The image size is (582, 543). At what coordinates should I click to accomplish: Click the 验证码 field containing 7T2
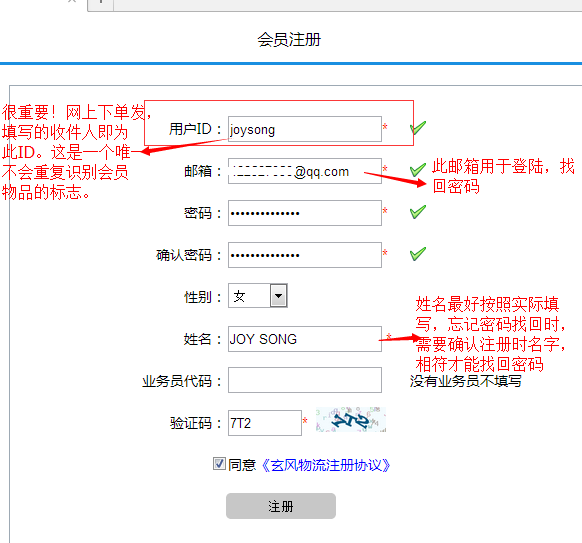pyautogui.click(x=265, y=423)
